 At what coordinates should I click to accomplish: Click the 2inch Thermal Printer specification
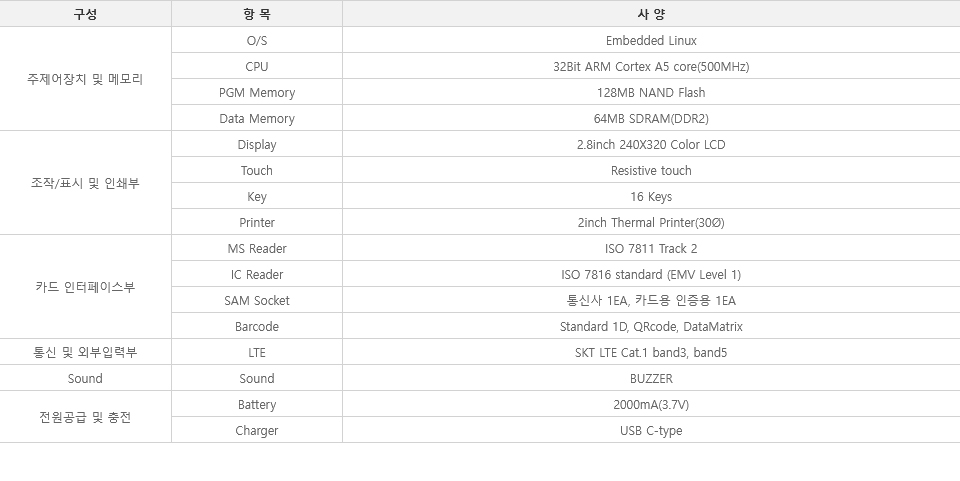651,222
